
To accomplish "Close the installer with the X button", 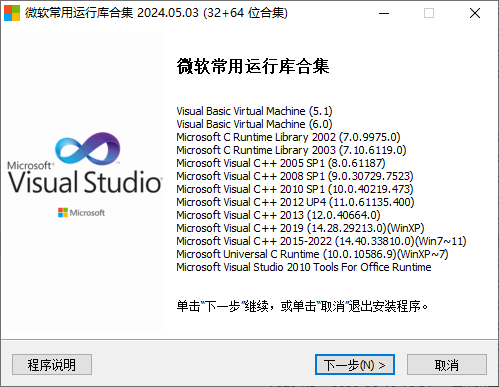I will [x=475, y=13].
